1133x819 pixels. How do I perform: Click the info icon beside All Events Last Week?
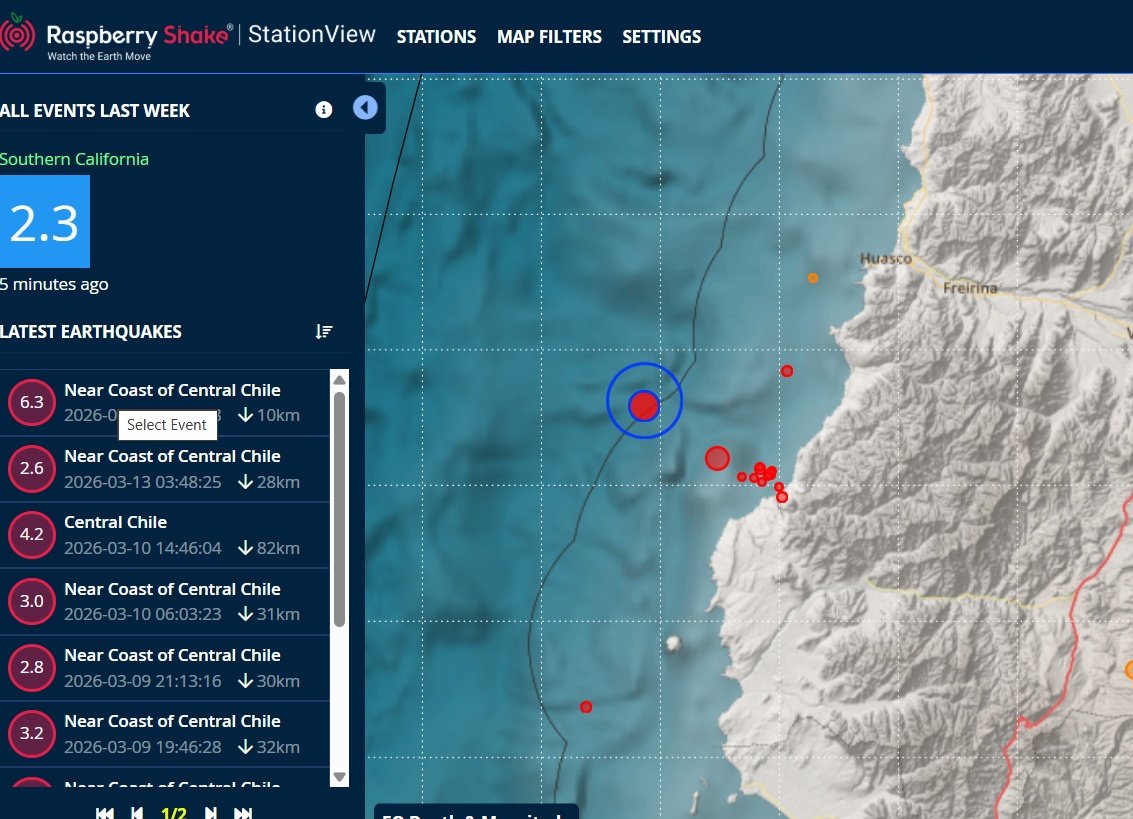point(324,109)
